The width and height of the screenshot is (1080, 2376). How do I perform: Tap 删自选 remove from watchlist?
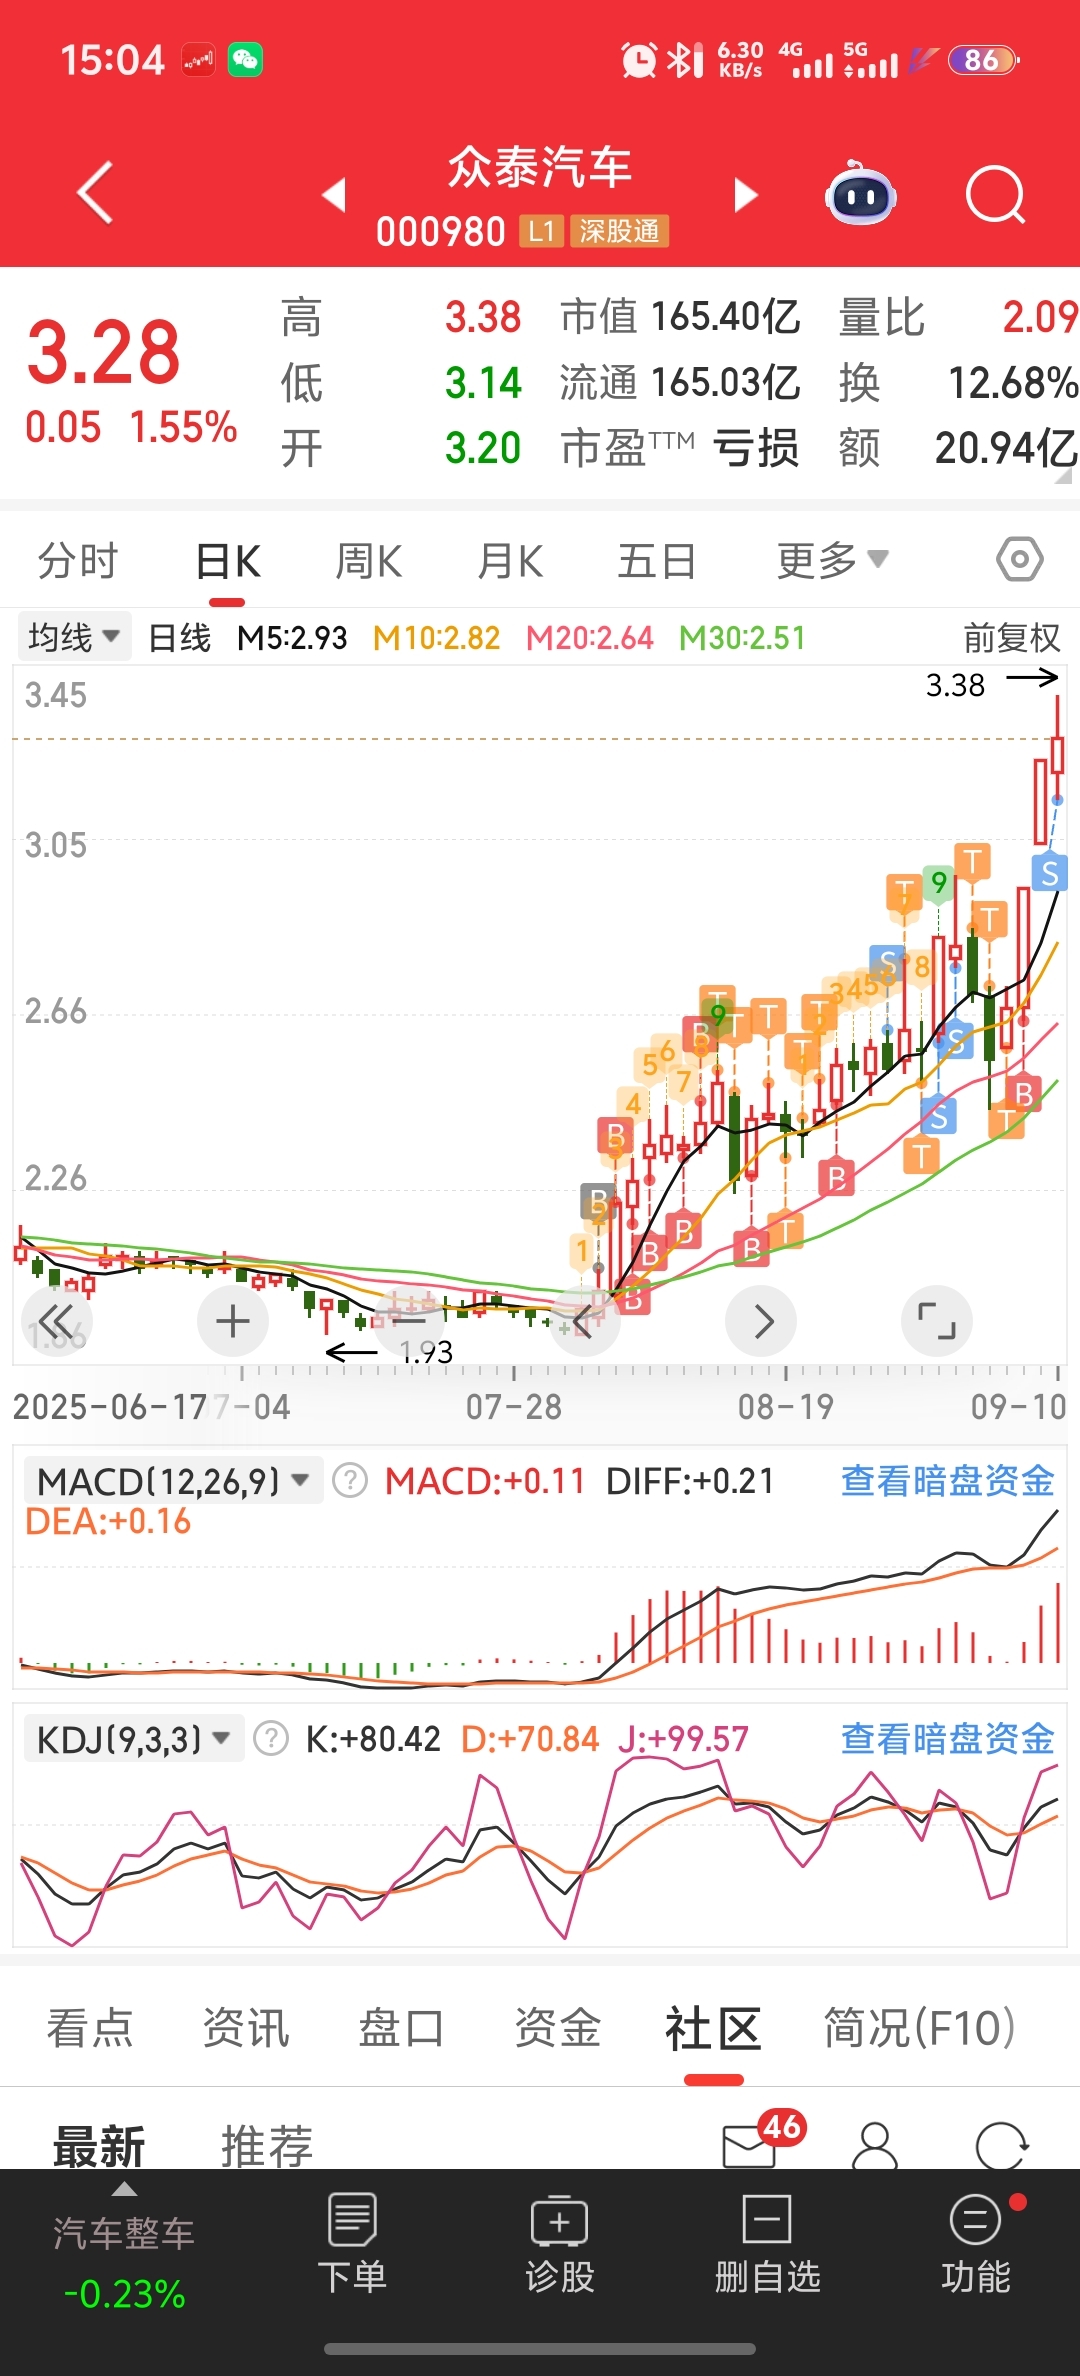tap(767, 2244)
